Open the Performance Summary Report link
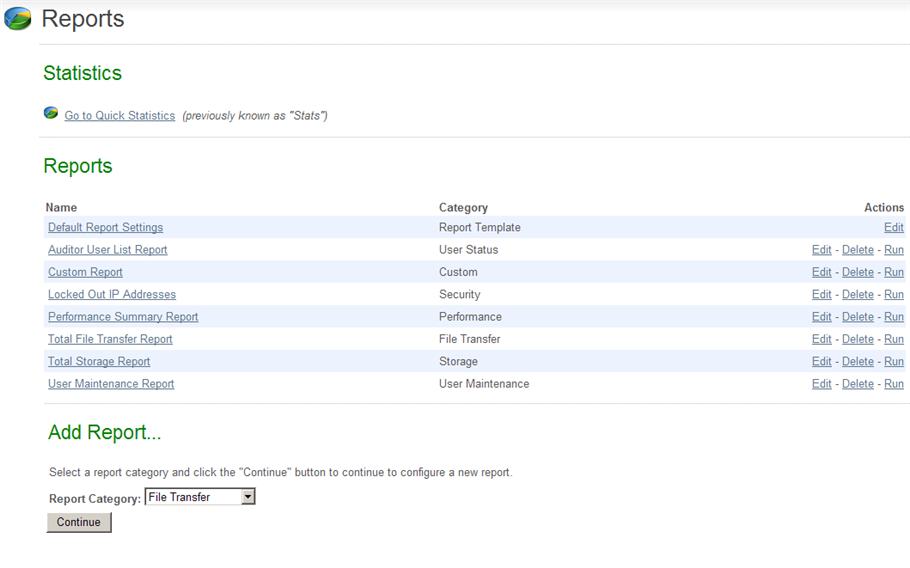Viewport: 910px width, 568px height. [123, 317]
